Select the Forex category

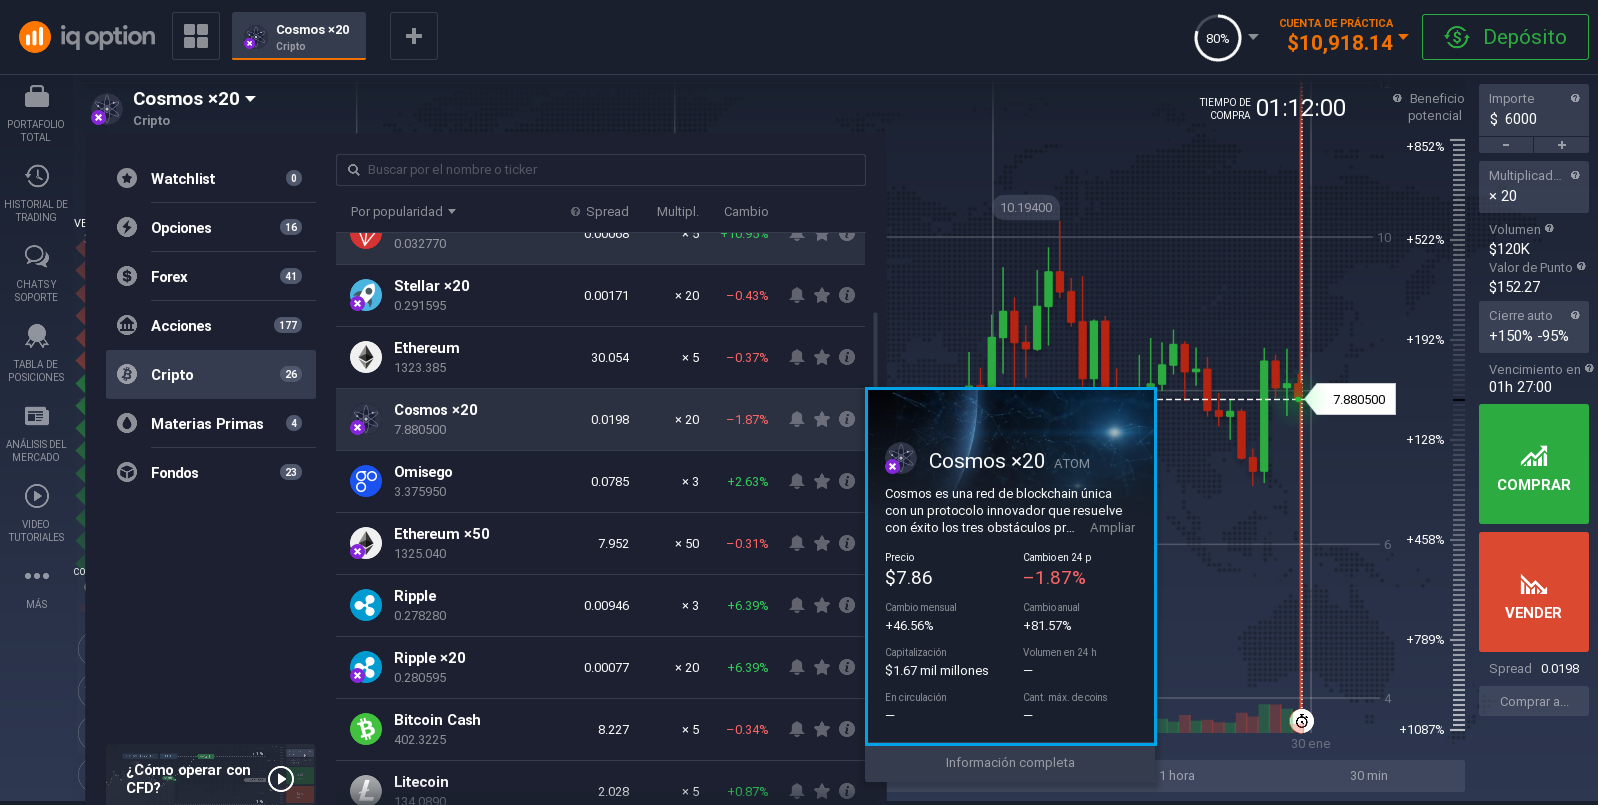pos(211,277)
